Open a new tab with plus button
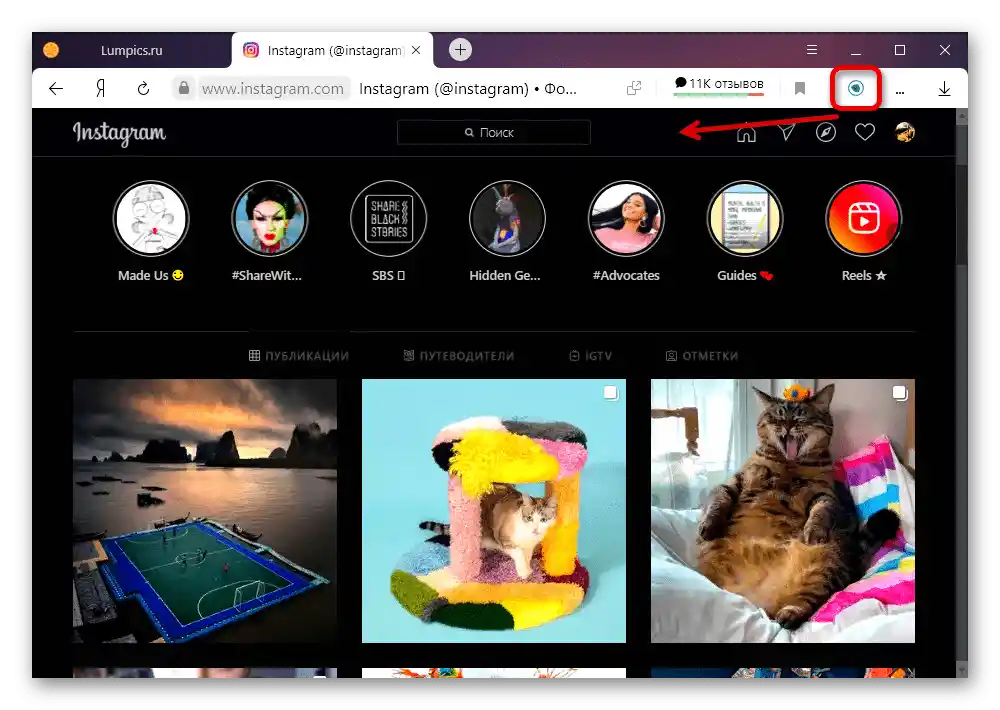 click(460, 50)
